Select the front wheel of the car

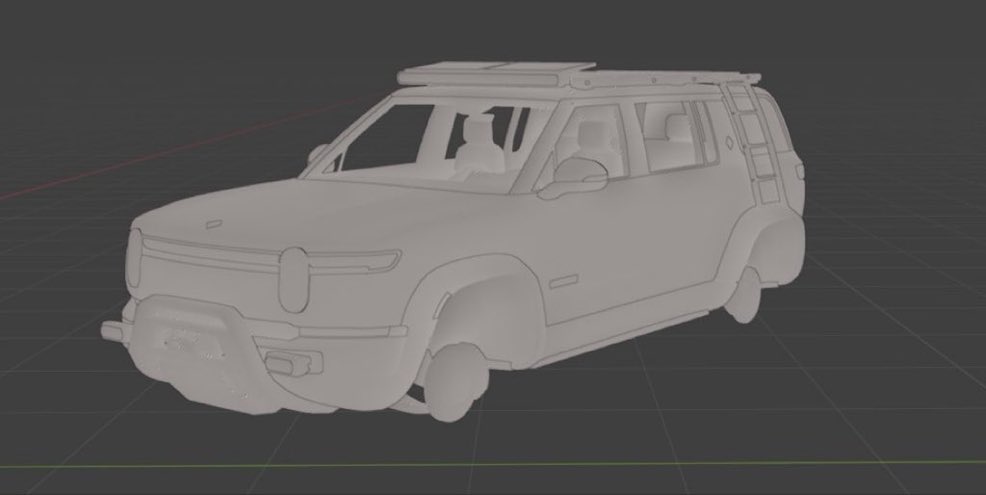click(x=457, y=382)
